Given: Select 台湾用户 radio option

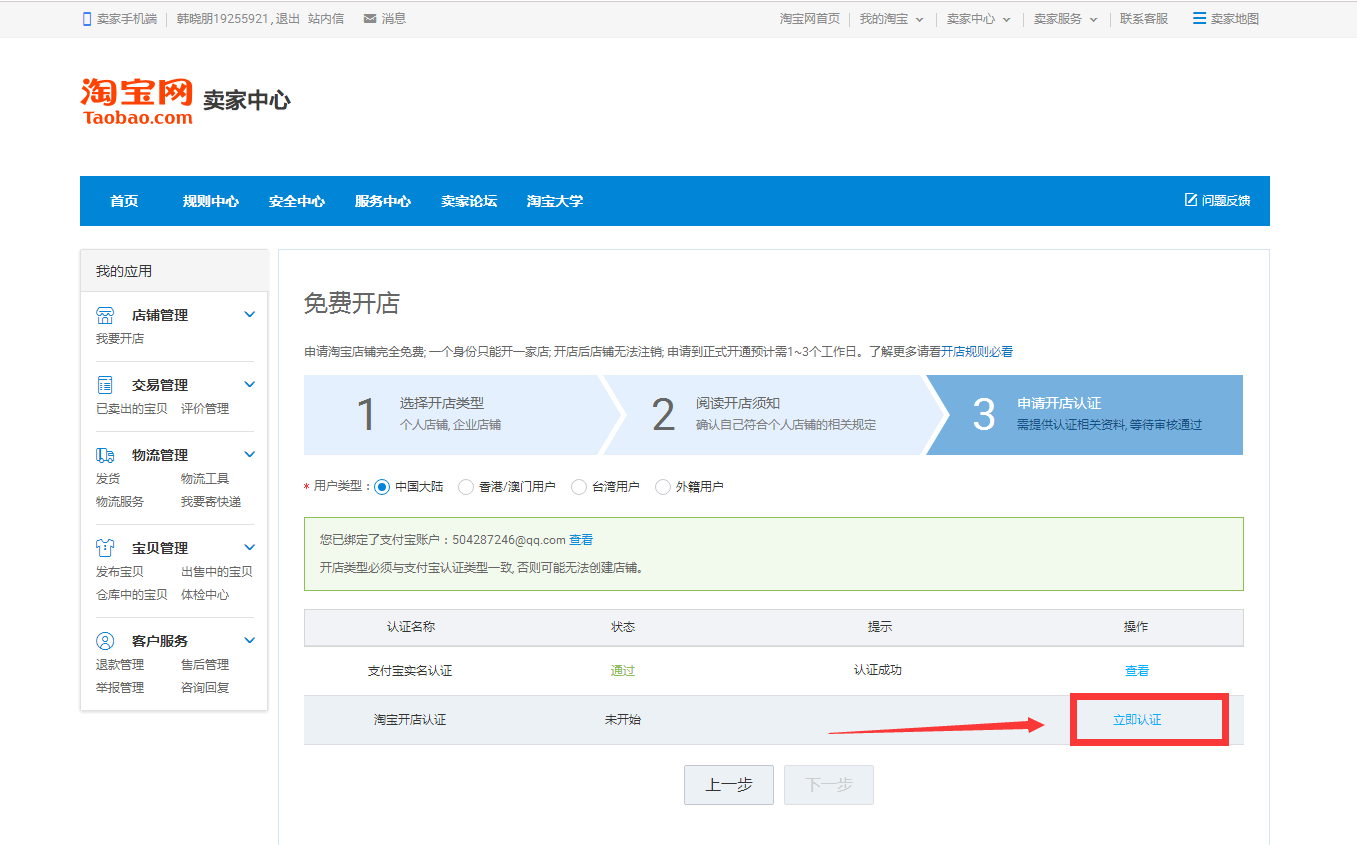Looking at the screenshot, I should (x=579, y=487).
